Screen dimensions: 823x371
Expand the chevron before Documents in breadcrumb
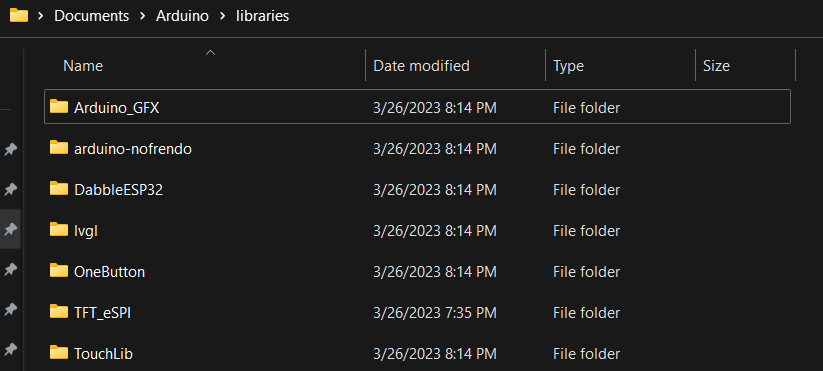coord(40,16)
